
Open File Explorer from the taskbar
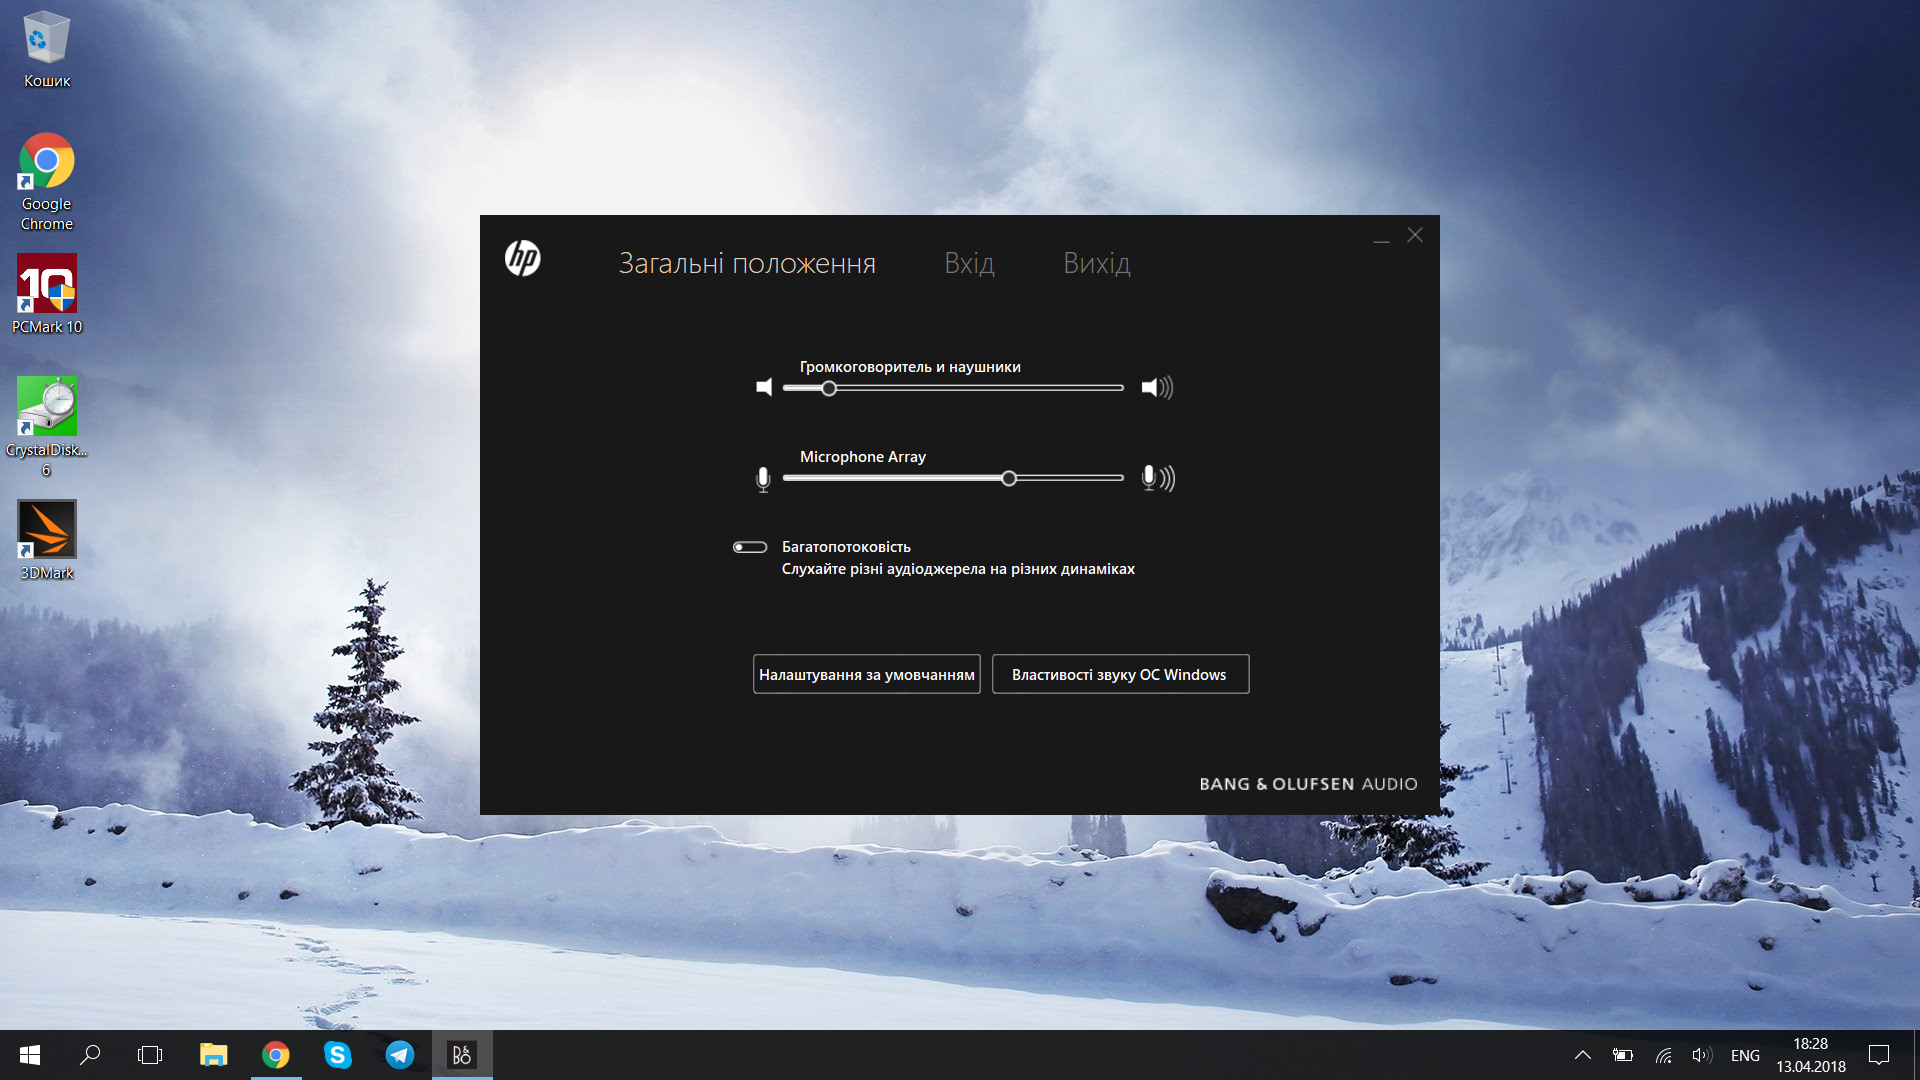tap(213, 1055)
